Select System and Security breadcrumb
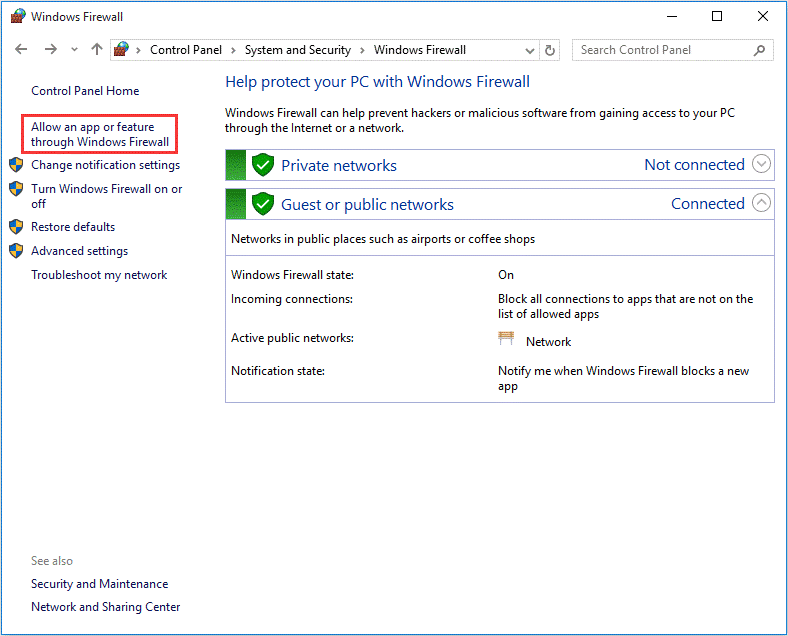The image size is (788, 636). pos(297,50)
